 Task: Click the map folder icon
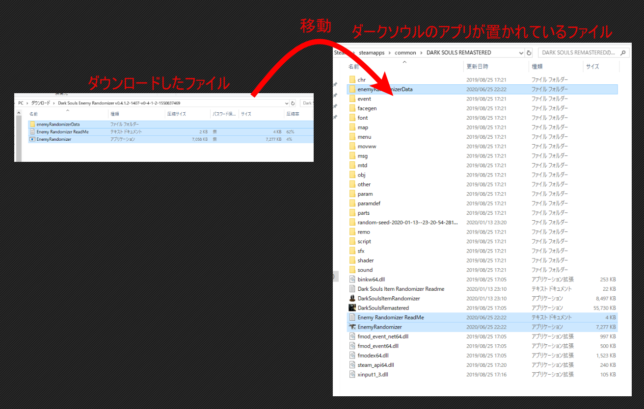pyautogui.click(x=352, y=127)
